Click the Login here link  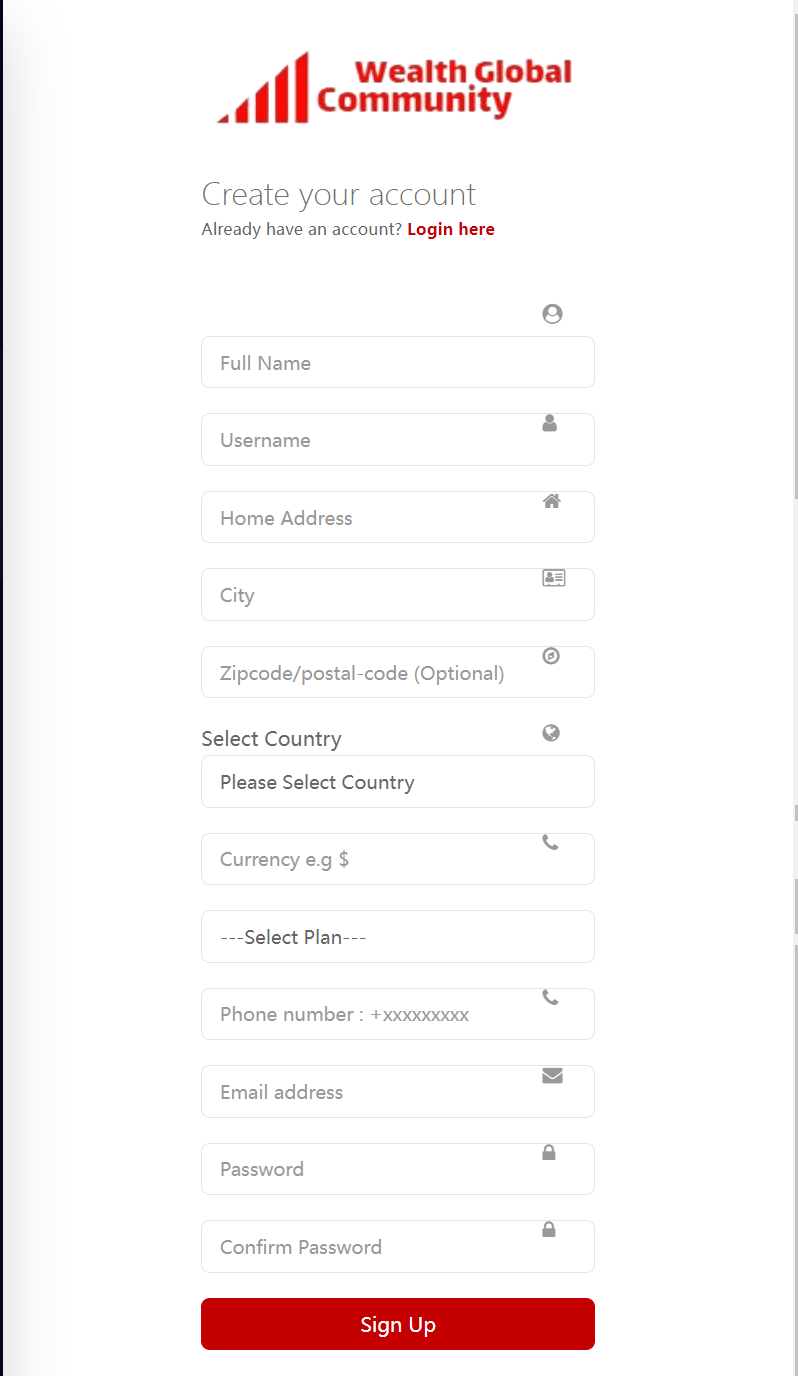pyautogui.click(x=451, y=229)
